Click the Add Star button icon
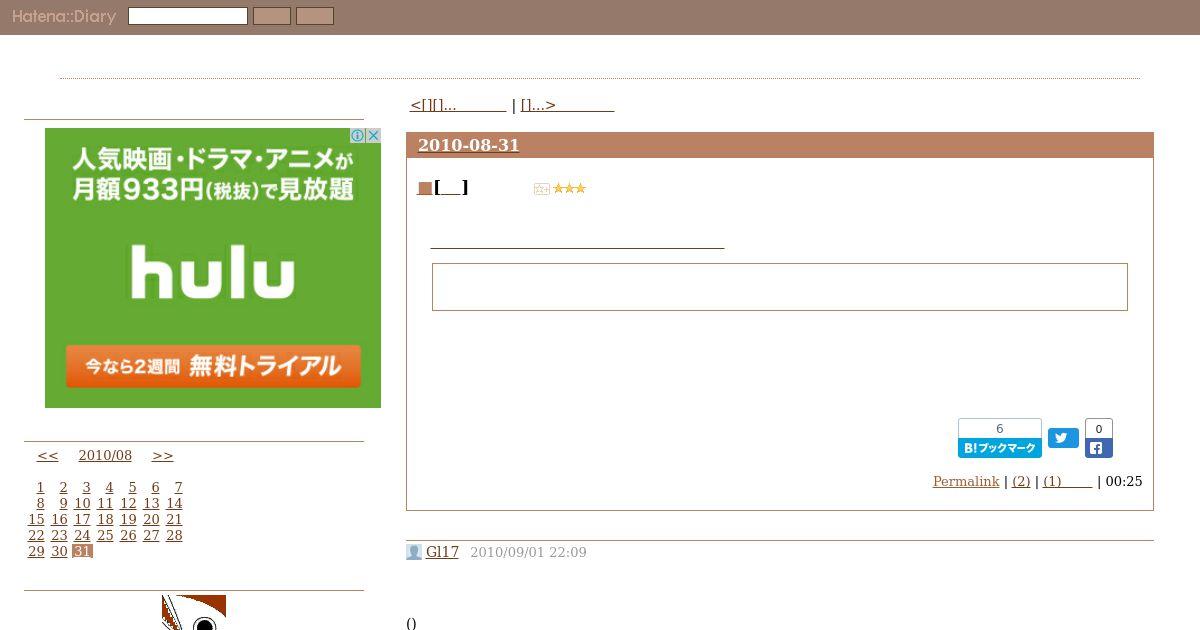 point(542,188)
